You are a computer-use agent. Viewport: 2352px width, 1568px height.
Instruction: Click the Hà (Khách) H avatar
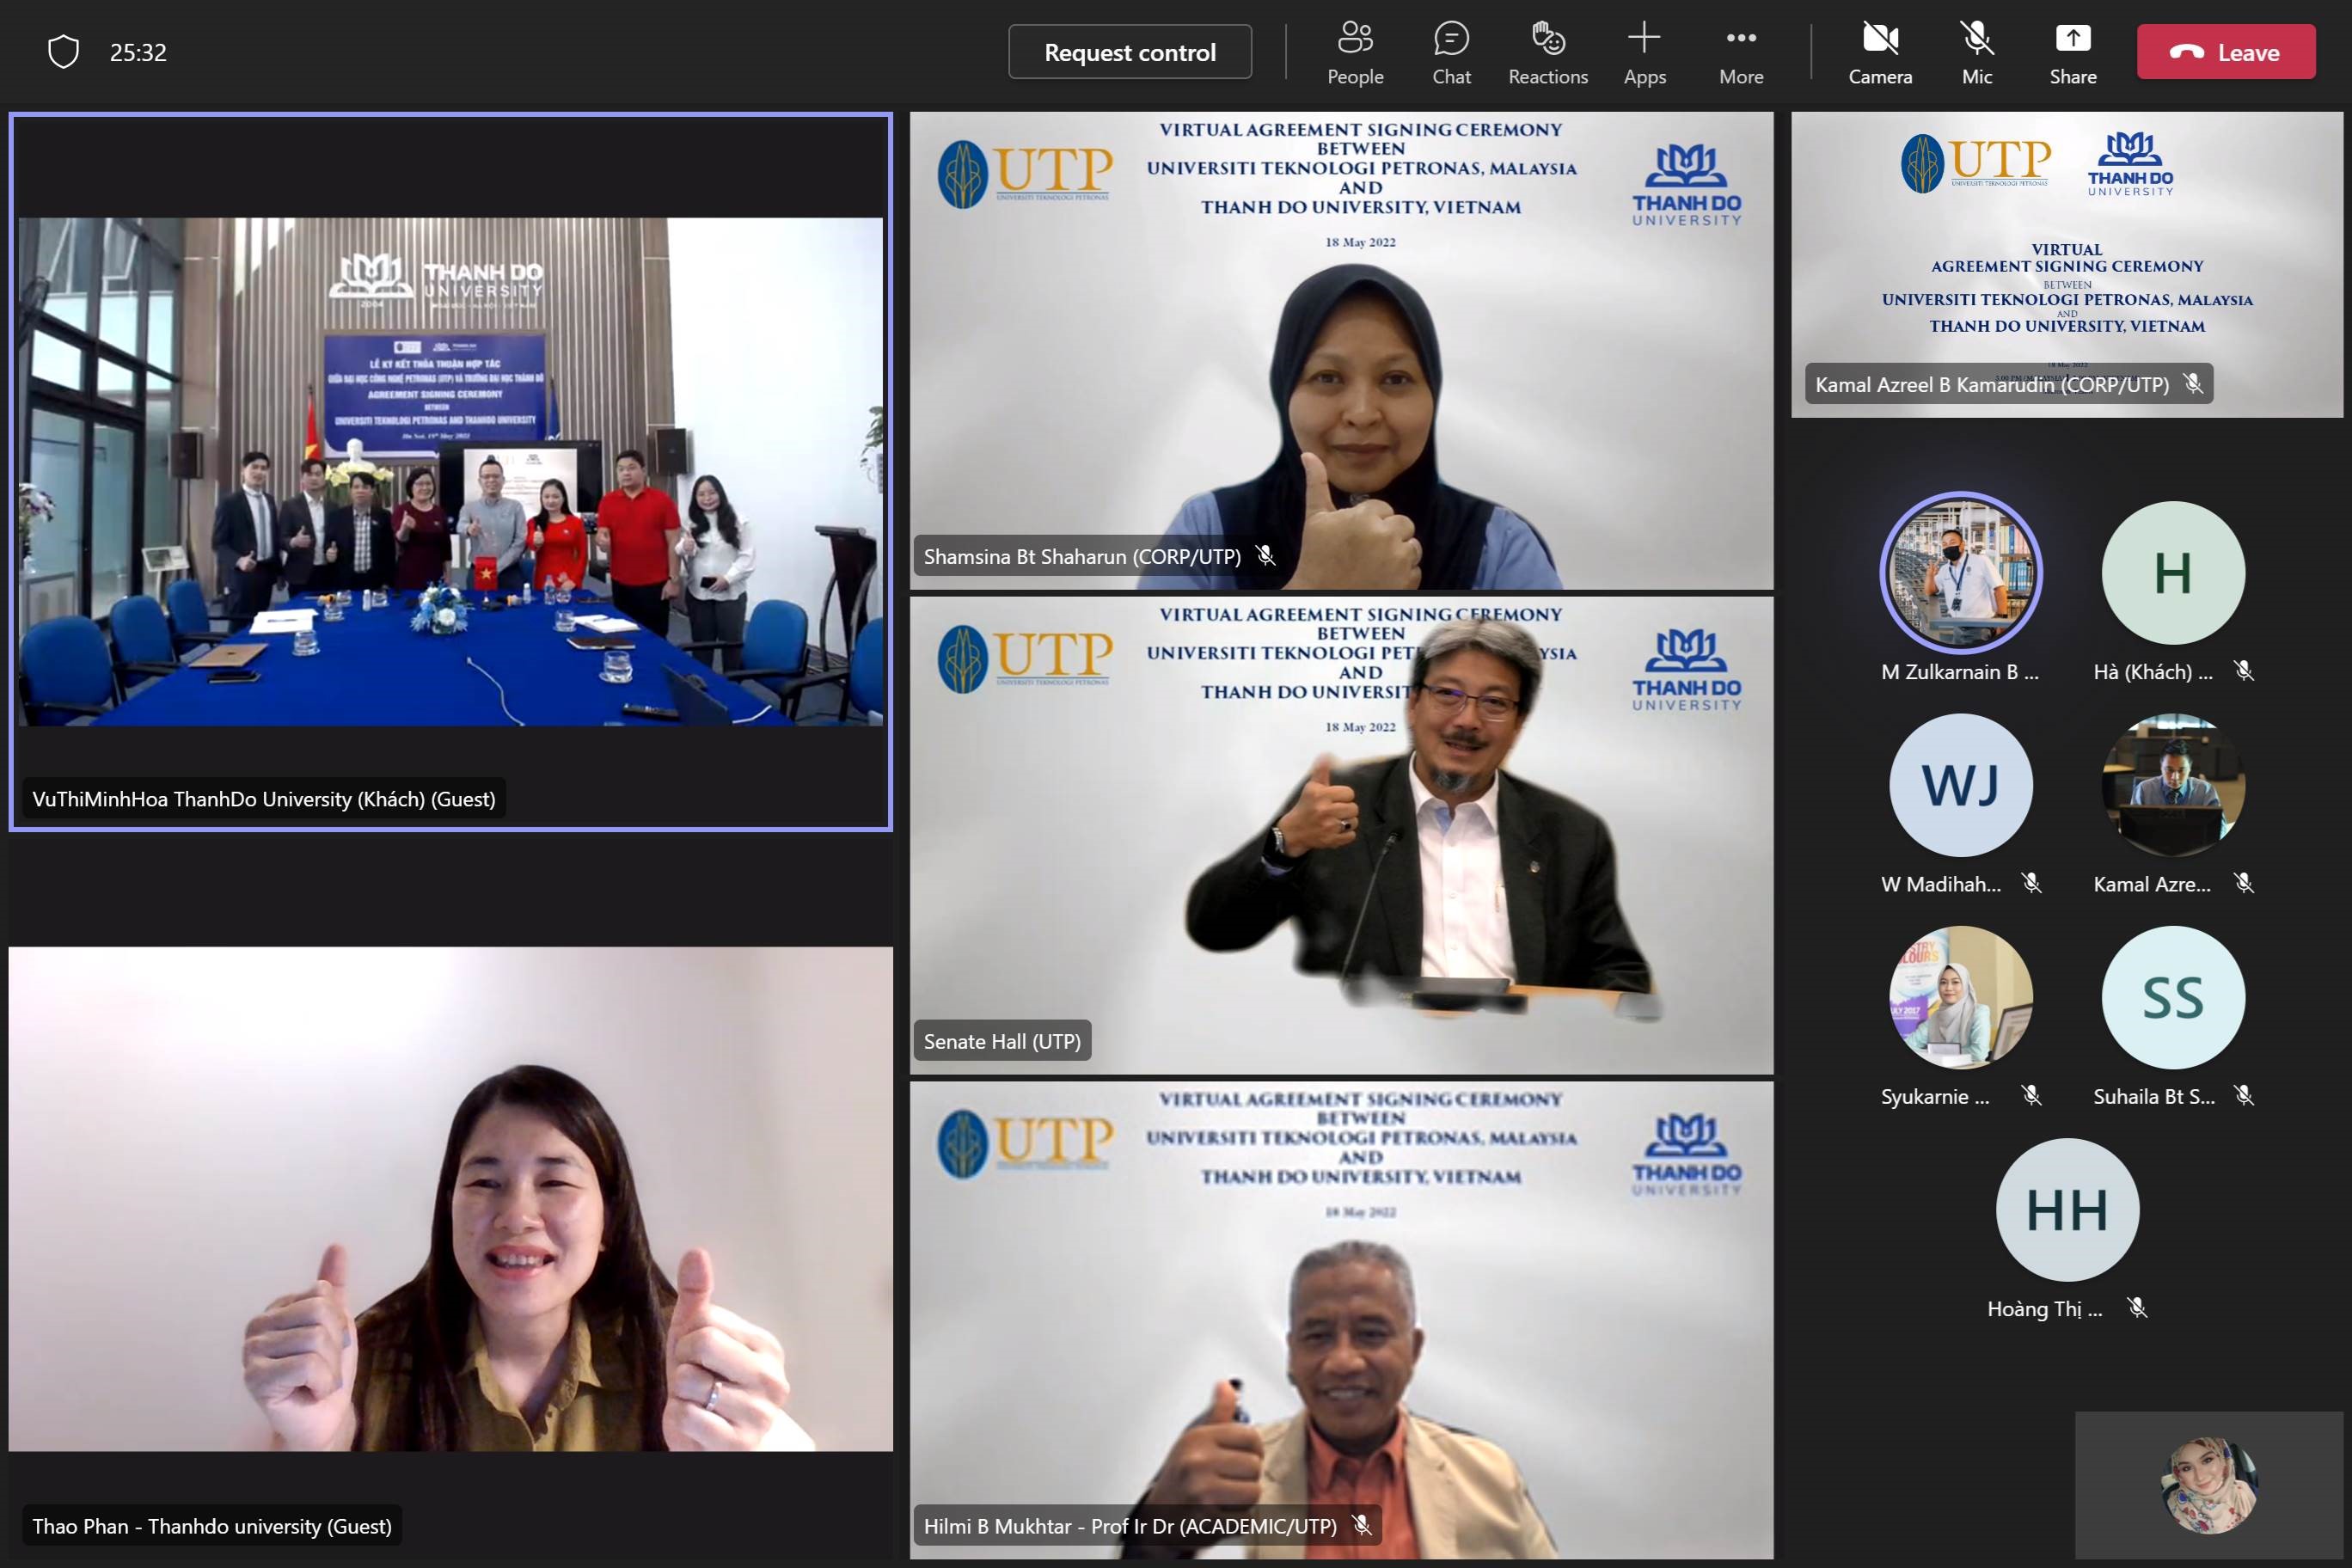[x=2173, y=573]
